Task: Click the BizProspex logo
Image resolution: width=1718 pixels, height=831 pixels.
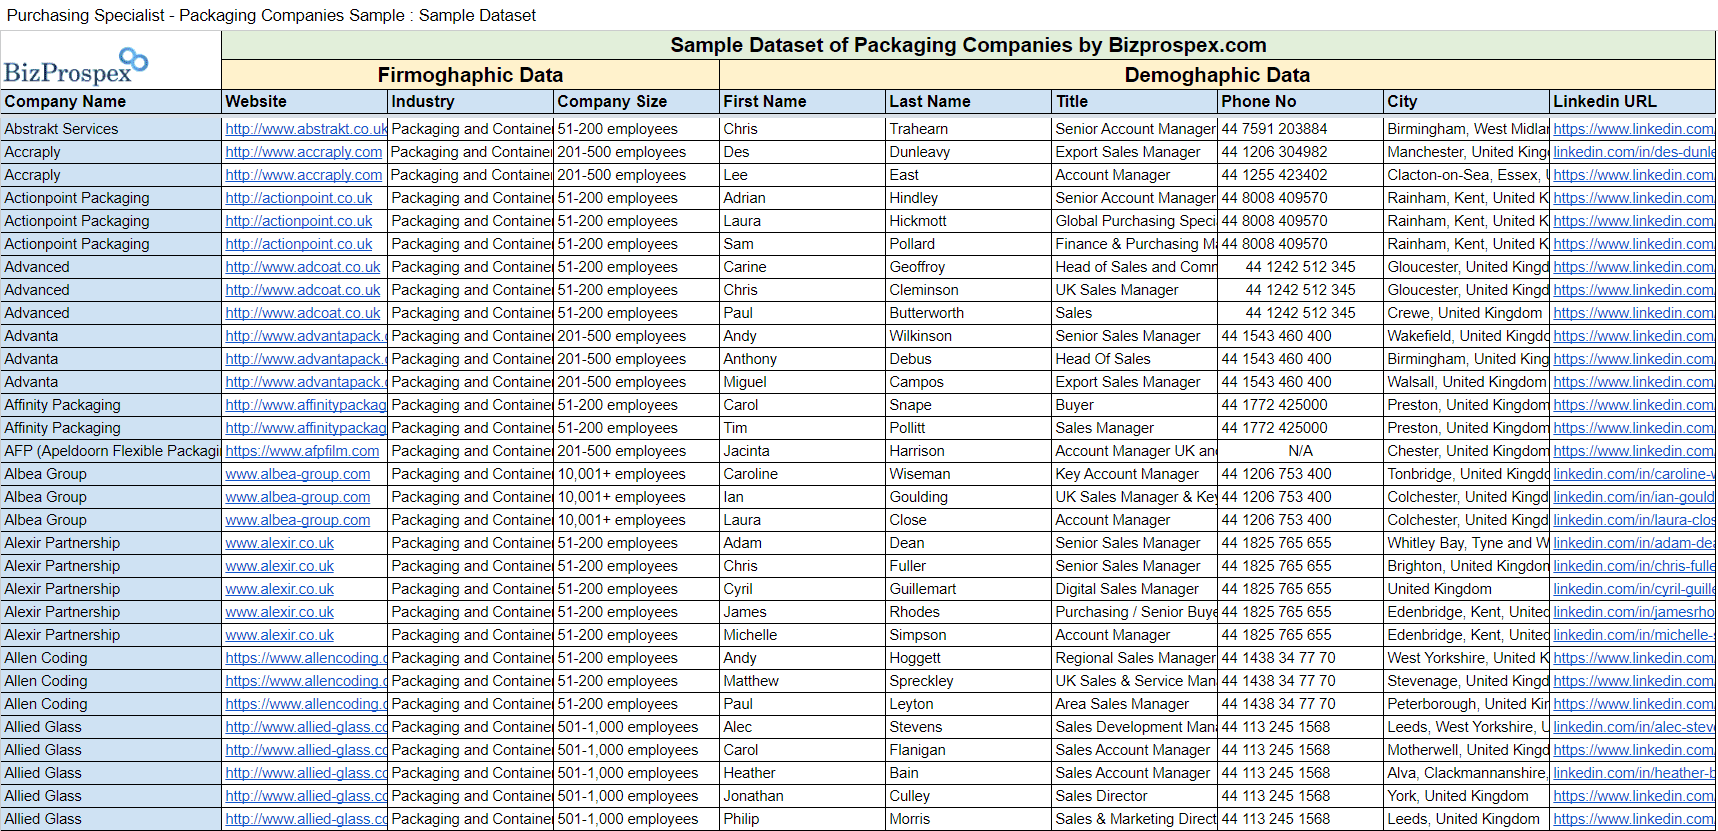Action: pos(76,66)
